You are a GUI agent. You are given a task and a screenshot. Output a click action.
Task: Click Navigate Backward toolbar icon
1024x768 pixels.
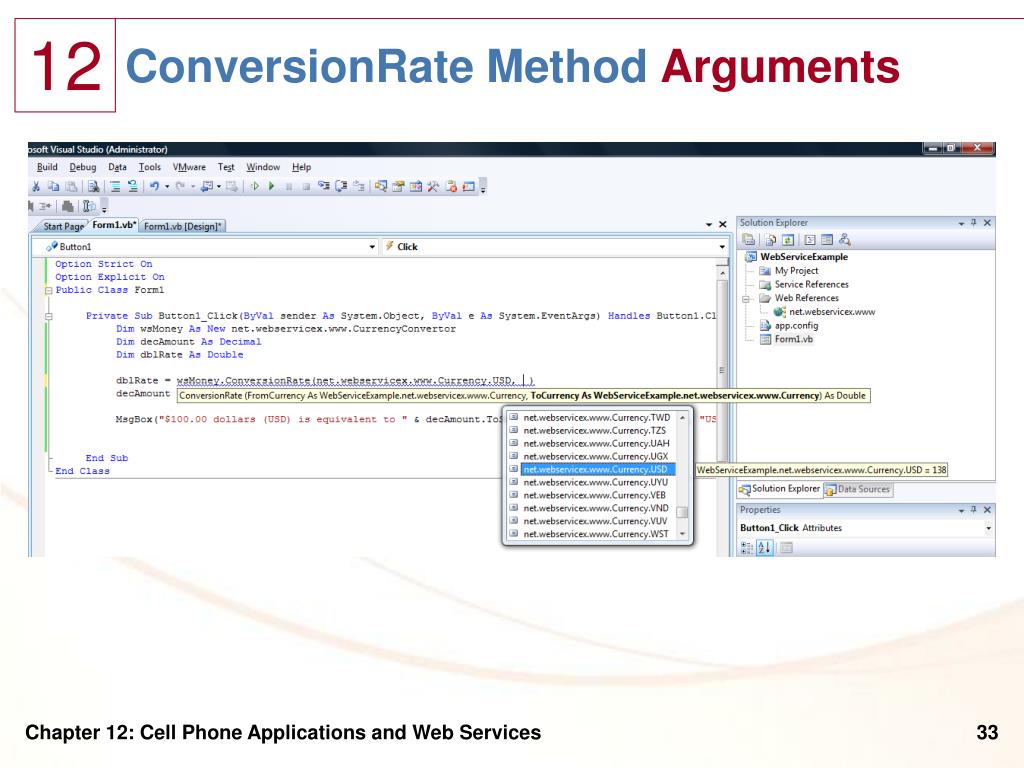pyautogui.click(x=207, y=187)
